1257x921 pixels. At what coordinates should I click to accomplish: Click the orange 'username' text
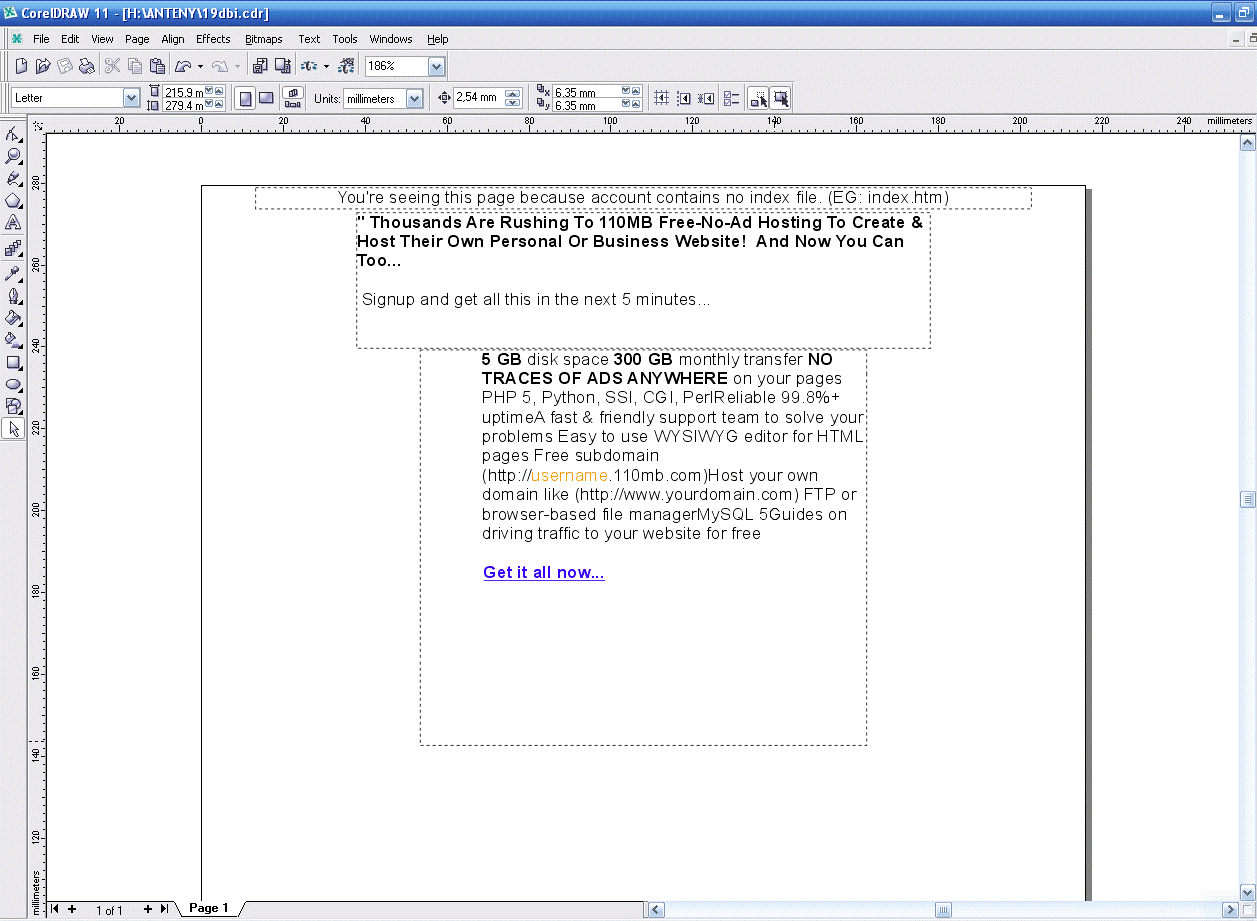pyautogui.click(x=570, y=475)
